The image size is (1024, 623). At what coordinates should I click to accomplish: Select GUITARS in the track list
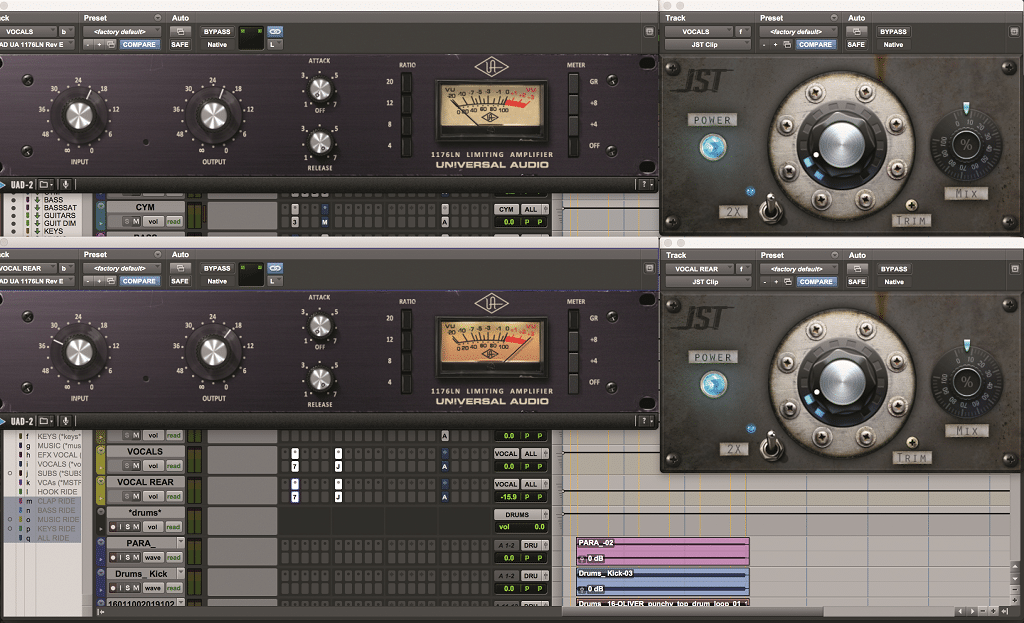[59, 215]
